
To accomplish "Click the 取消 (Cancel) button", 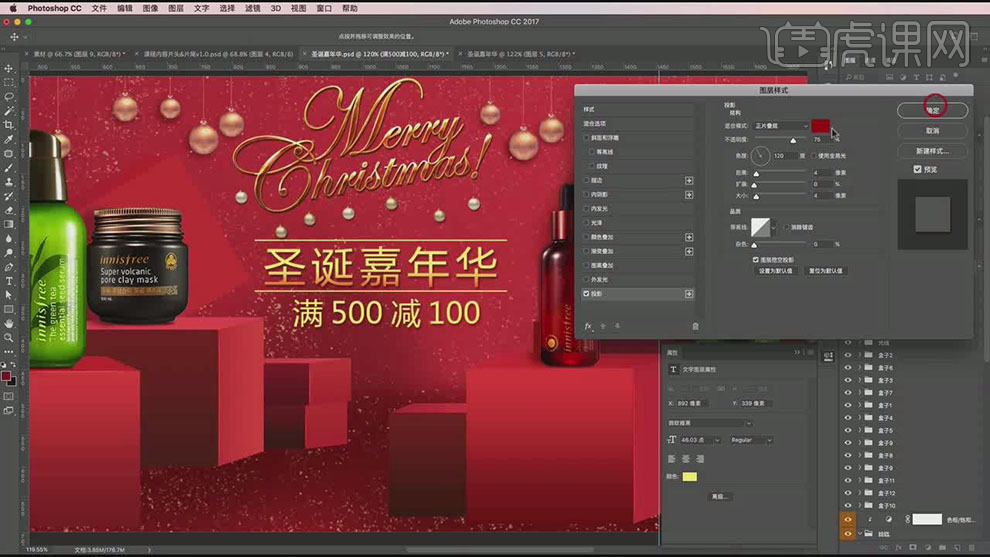I will [933, 131].
